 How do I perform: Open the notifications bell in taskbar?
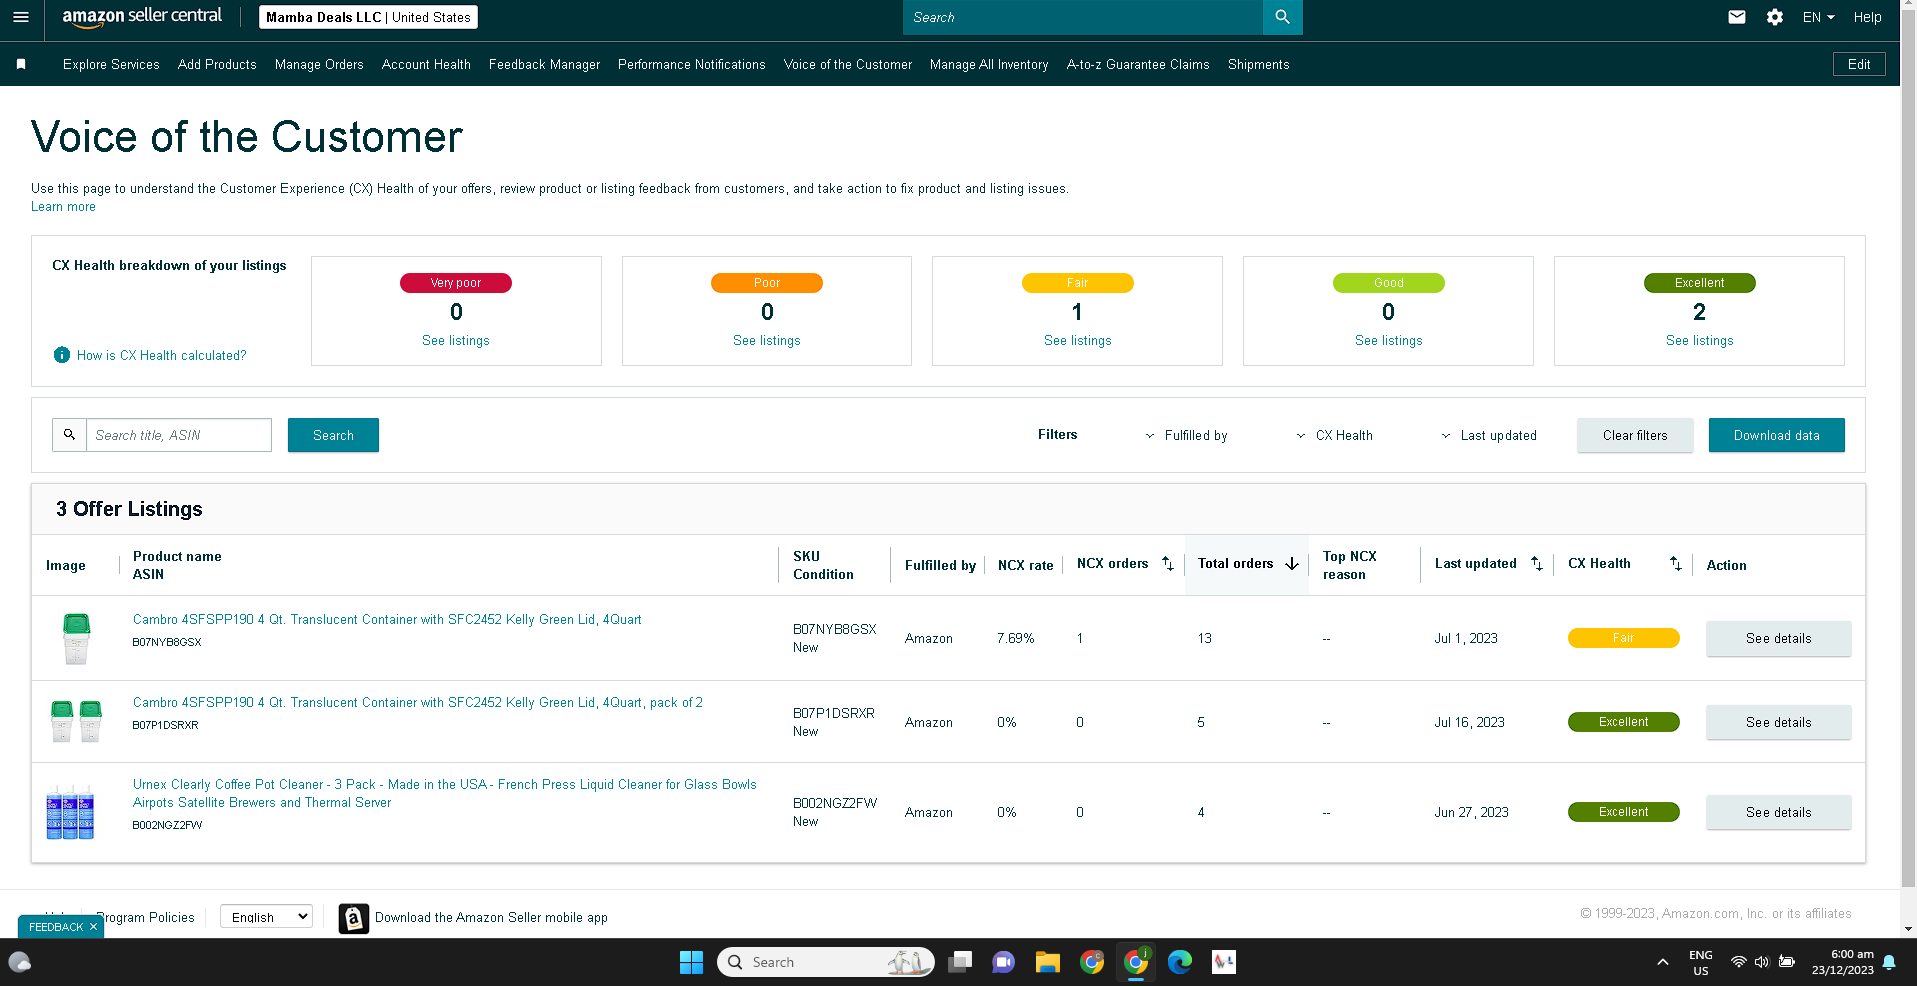coord(1889,962)
